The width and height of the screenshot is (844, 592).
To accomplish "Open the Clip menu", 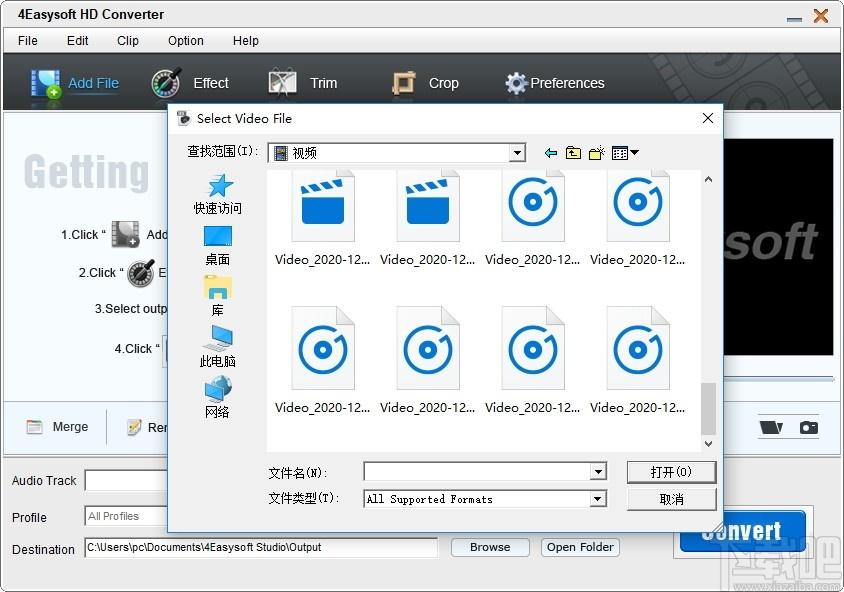I will click(x=128, y=41).
